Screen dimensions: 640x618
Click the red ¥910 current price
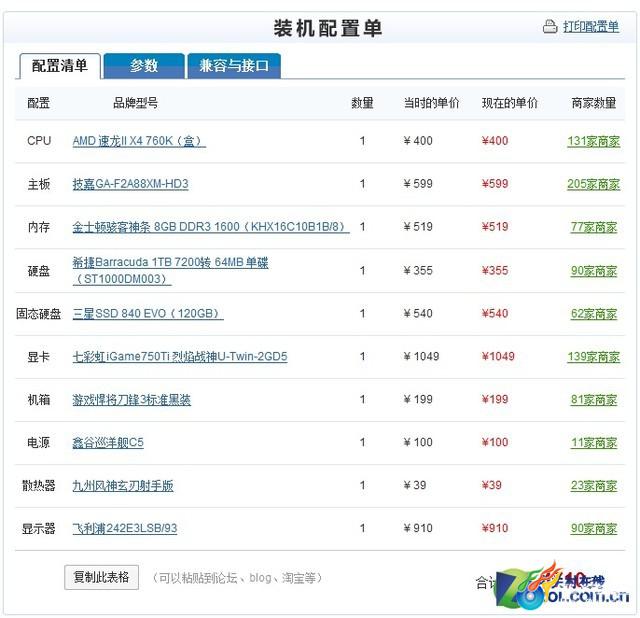click(495, 528)
